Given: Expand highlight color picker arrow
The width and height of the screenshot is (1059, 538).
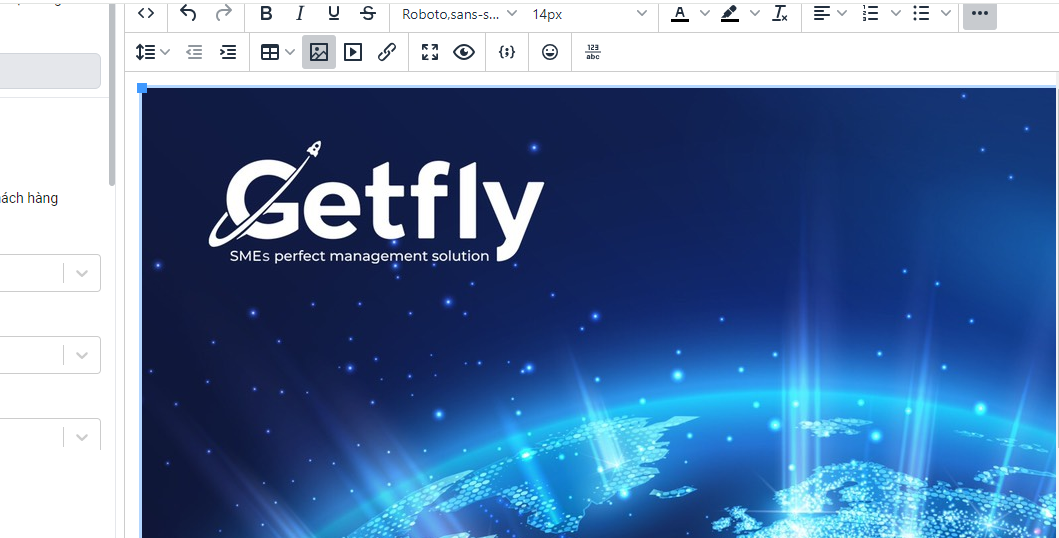Looking at the screenshot, I should pos(754,14).
